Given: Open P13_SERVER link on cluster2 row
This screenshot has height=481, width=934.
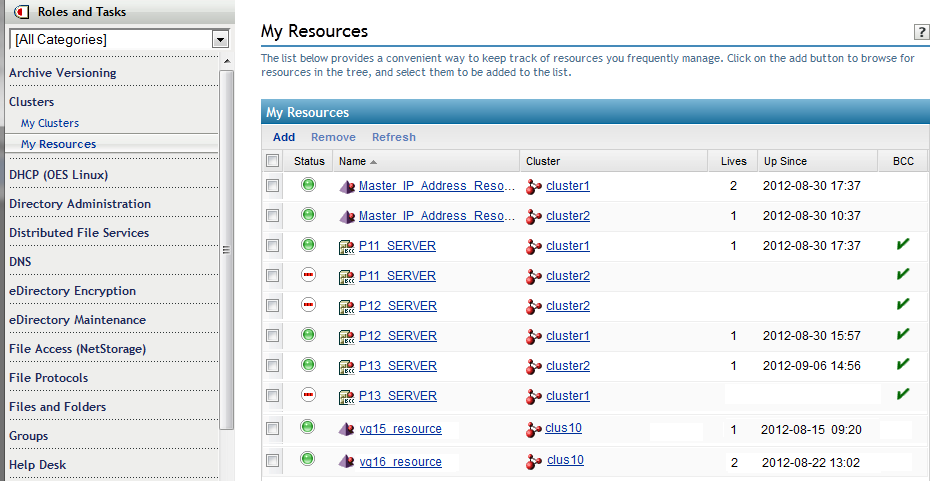Looking at the screenshot, I should pos(397,366).
